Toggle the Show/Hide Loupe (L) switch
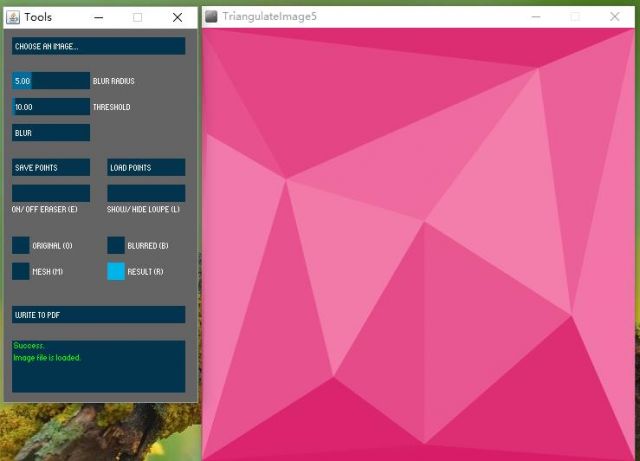640x461 pixels. 146,193
